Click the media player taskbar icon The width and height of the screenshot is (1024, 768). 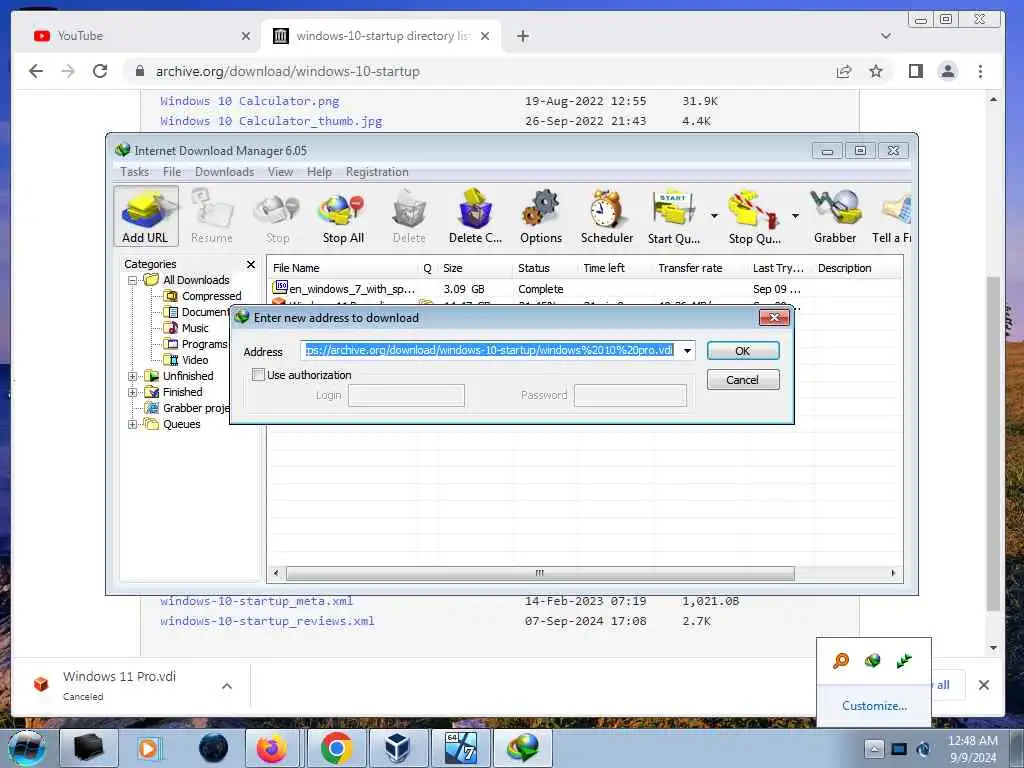point(148,748)
